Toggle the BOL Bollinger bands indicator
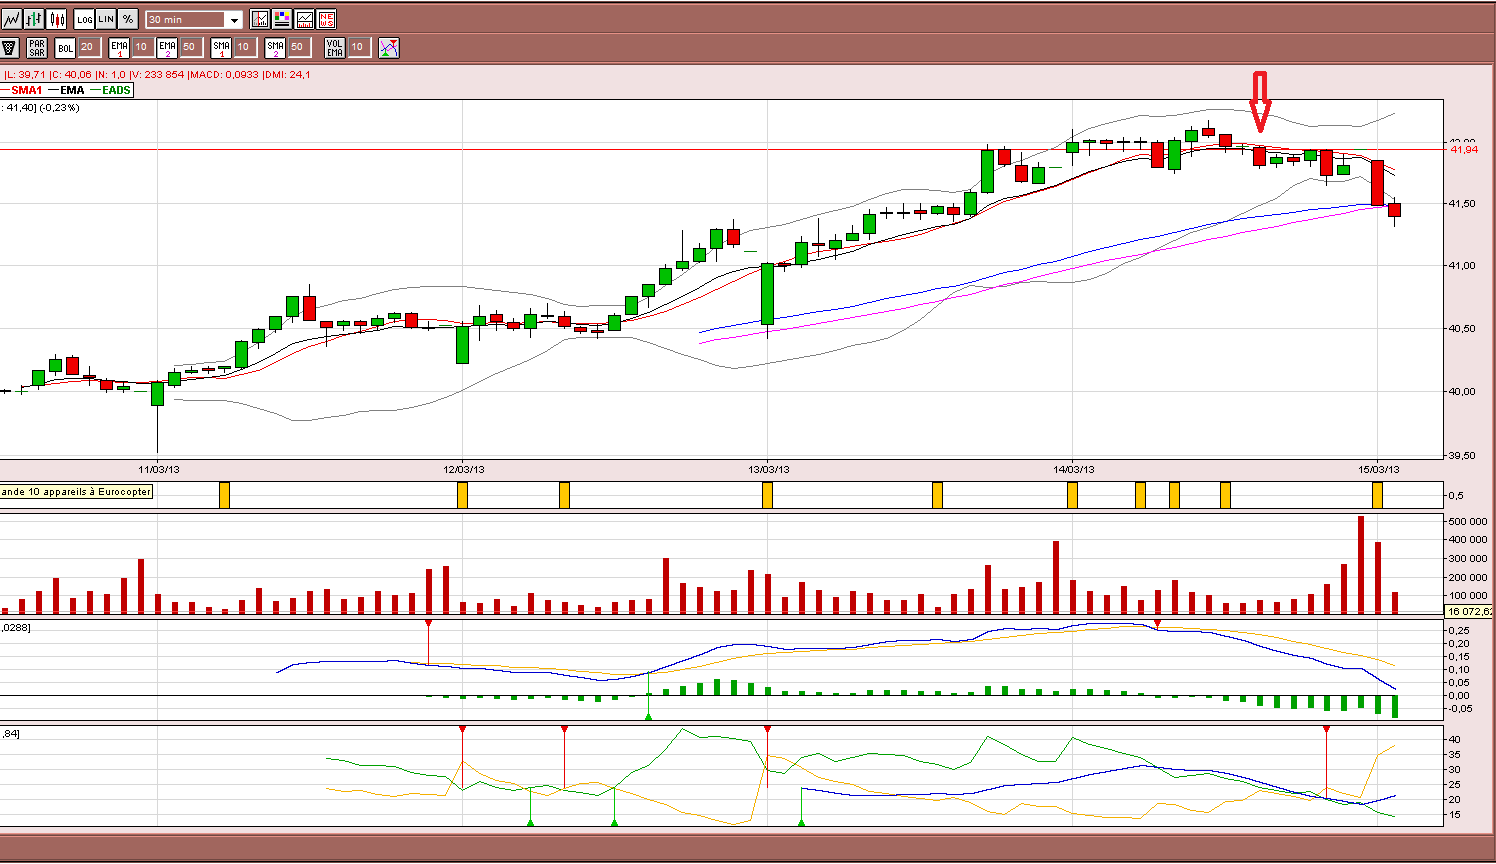Viewport: 1496px width, 864px height. (65, 47)
